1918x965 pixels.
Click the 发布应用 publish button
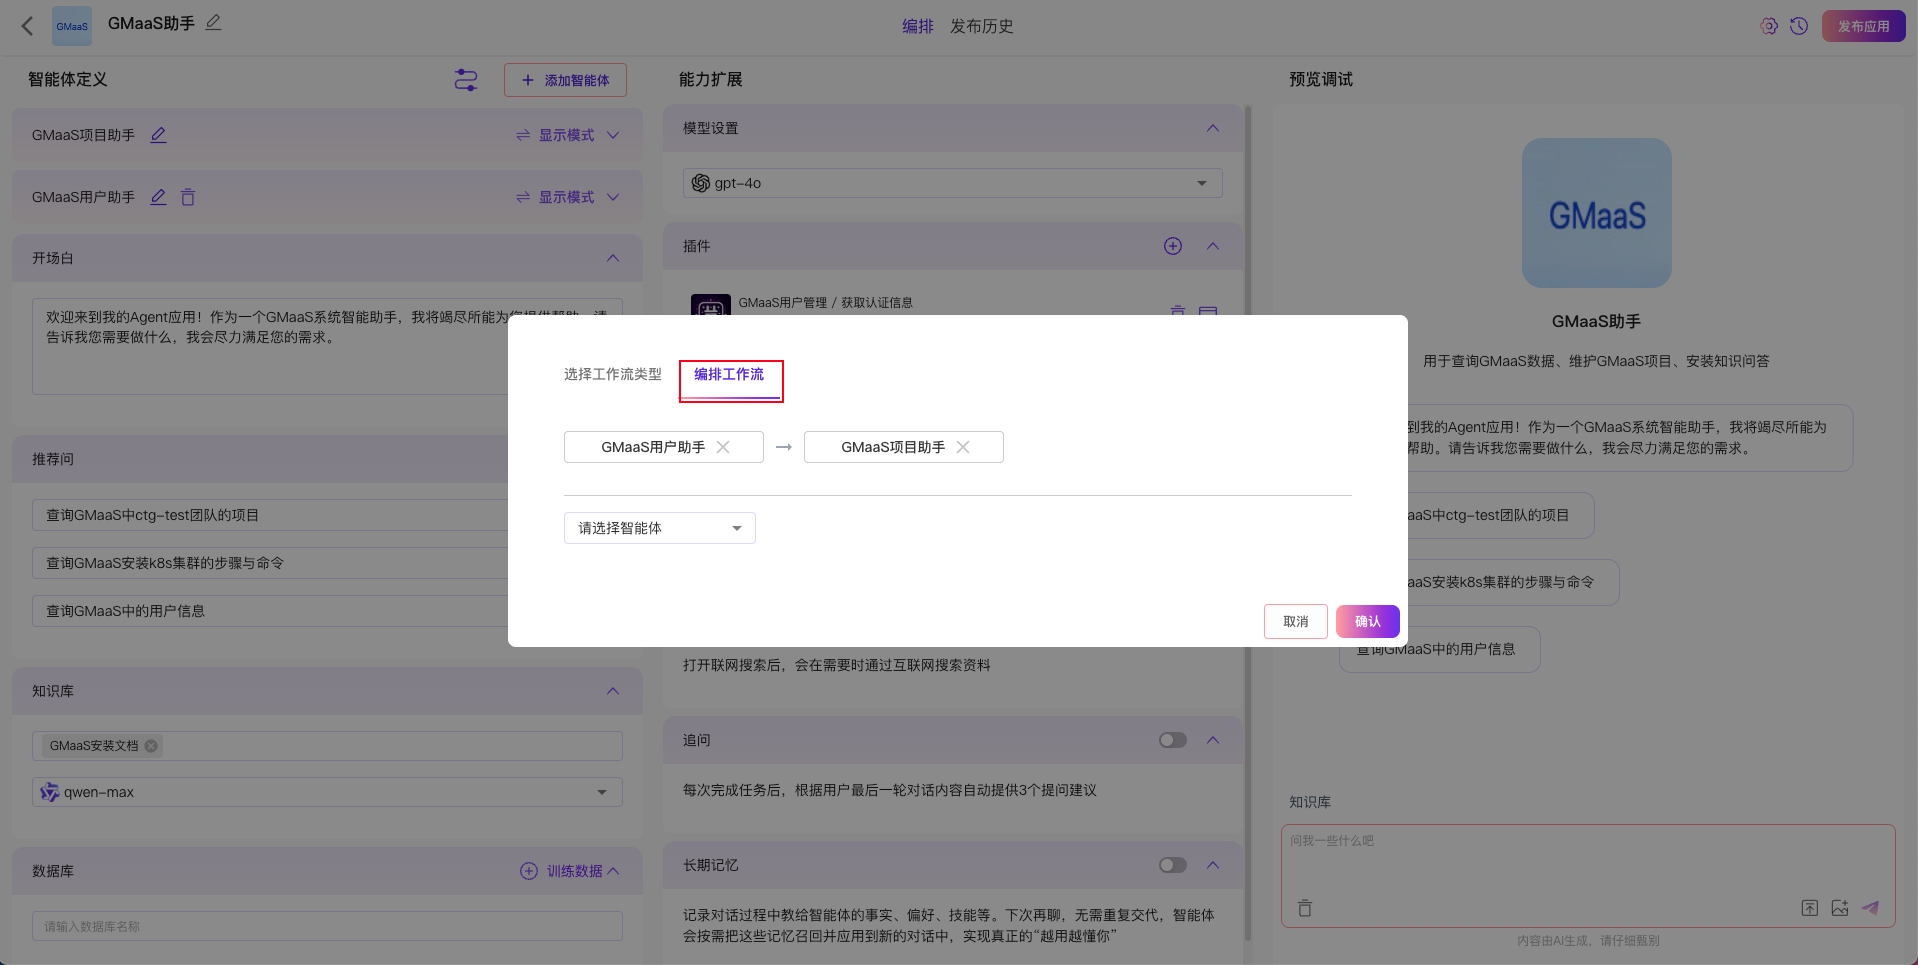1864,26
